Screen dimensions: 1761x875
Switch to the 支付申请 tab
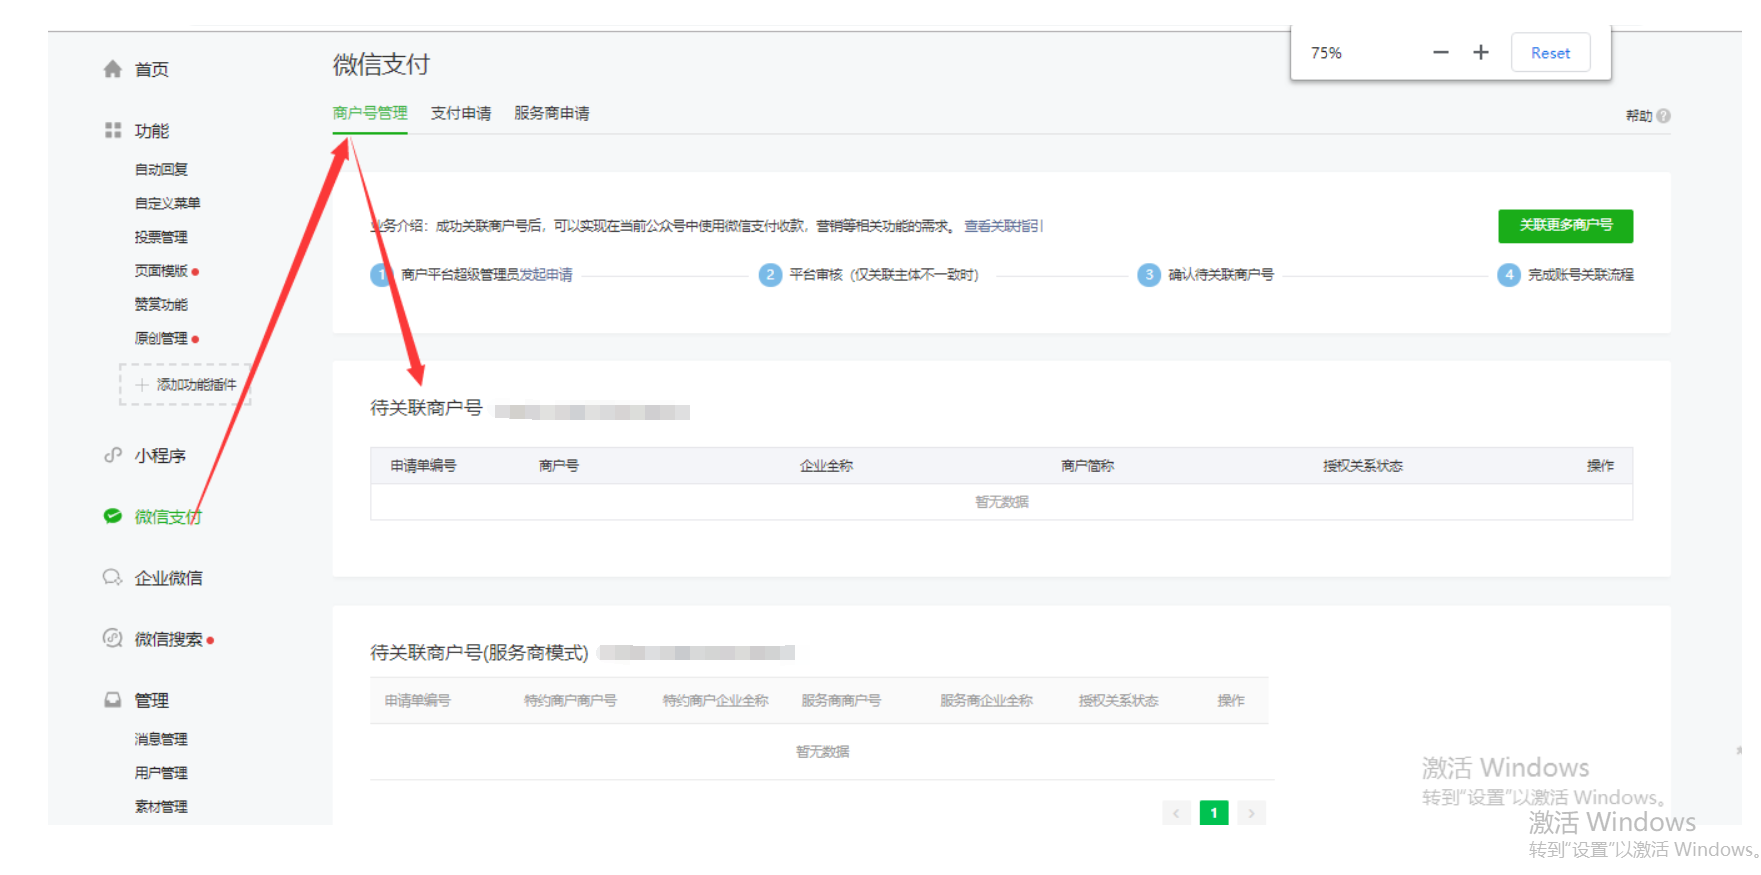tap(461, 113)
